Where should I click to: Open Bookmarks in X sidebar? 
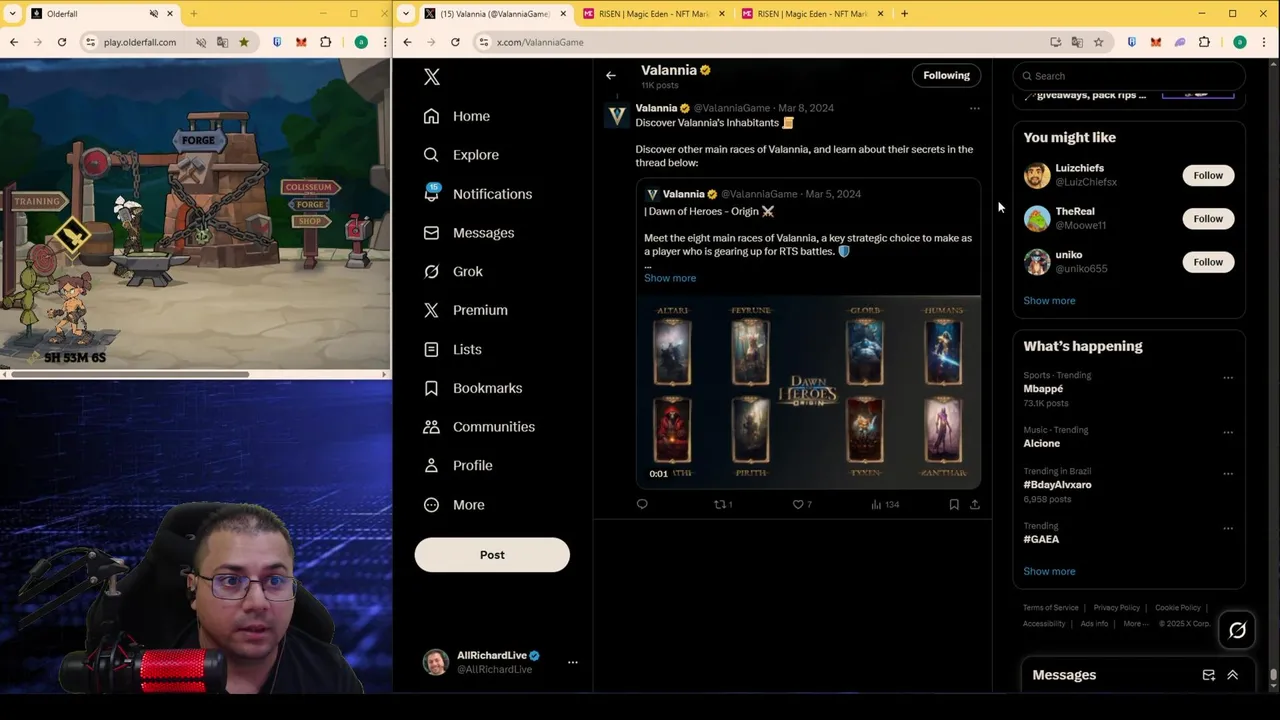pos(473,388)
